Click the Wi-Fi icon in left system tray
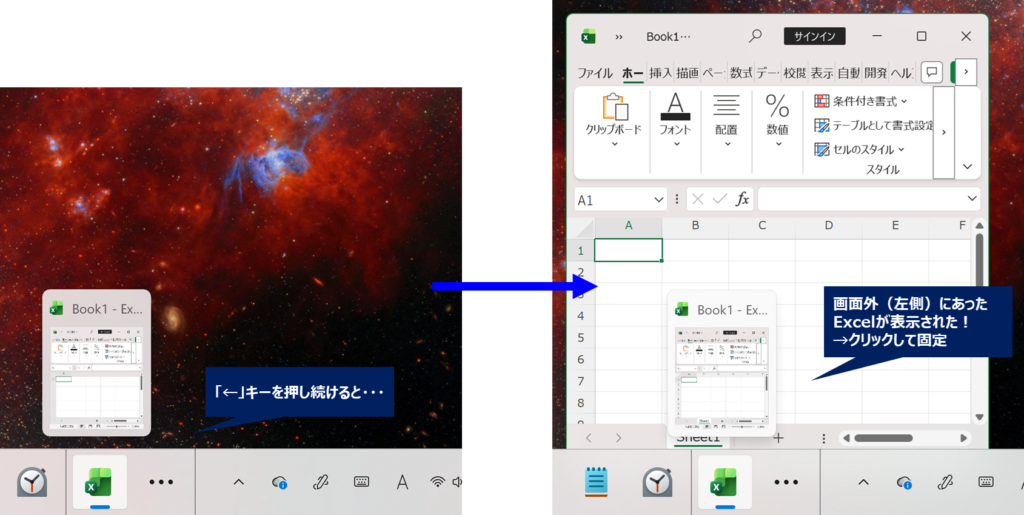The width and height of the screenshot is (1024, 515). coord(437,482)
